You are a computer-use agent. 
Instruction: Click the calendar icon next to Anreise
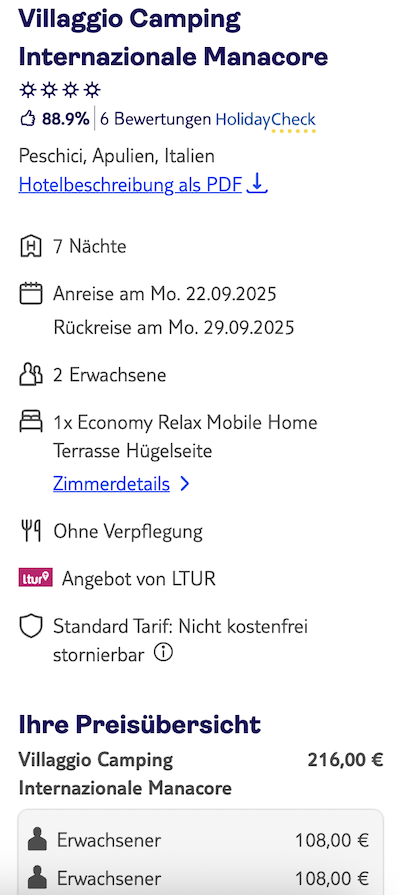point(31,294)
